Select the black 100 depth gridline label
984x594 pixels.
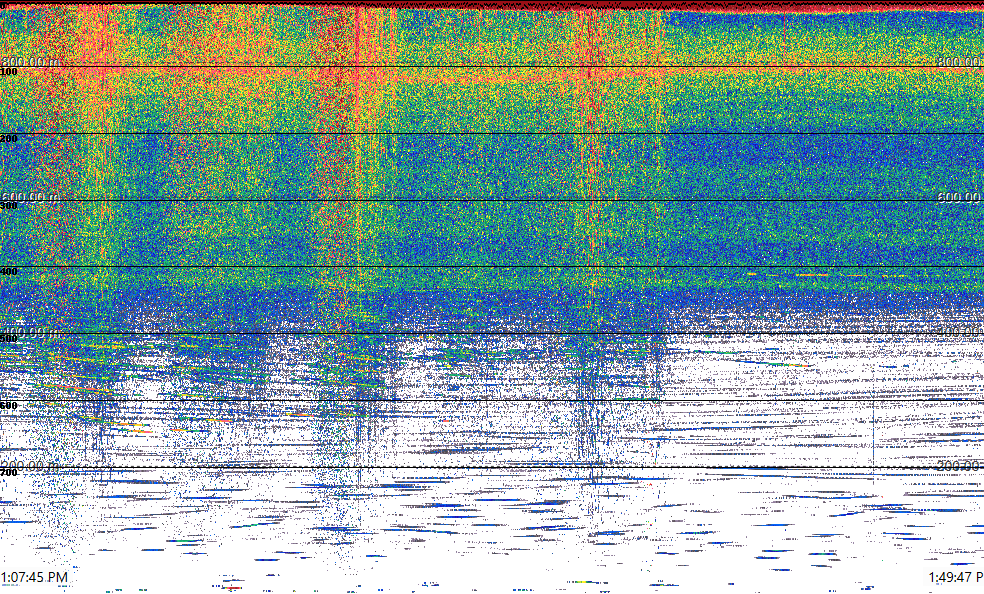point(9,72)
